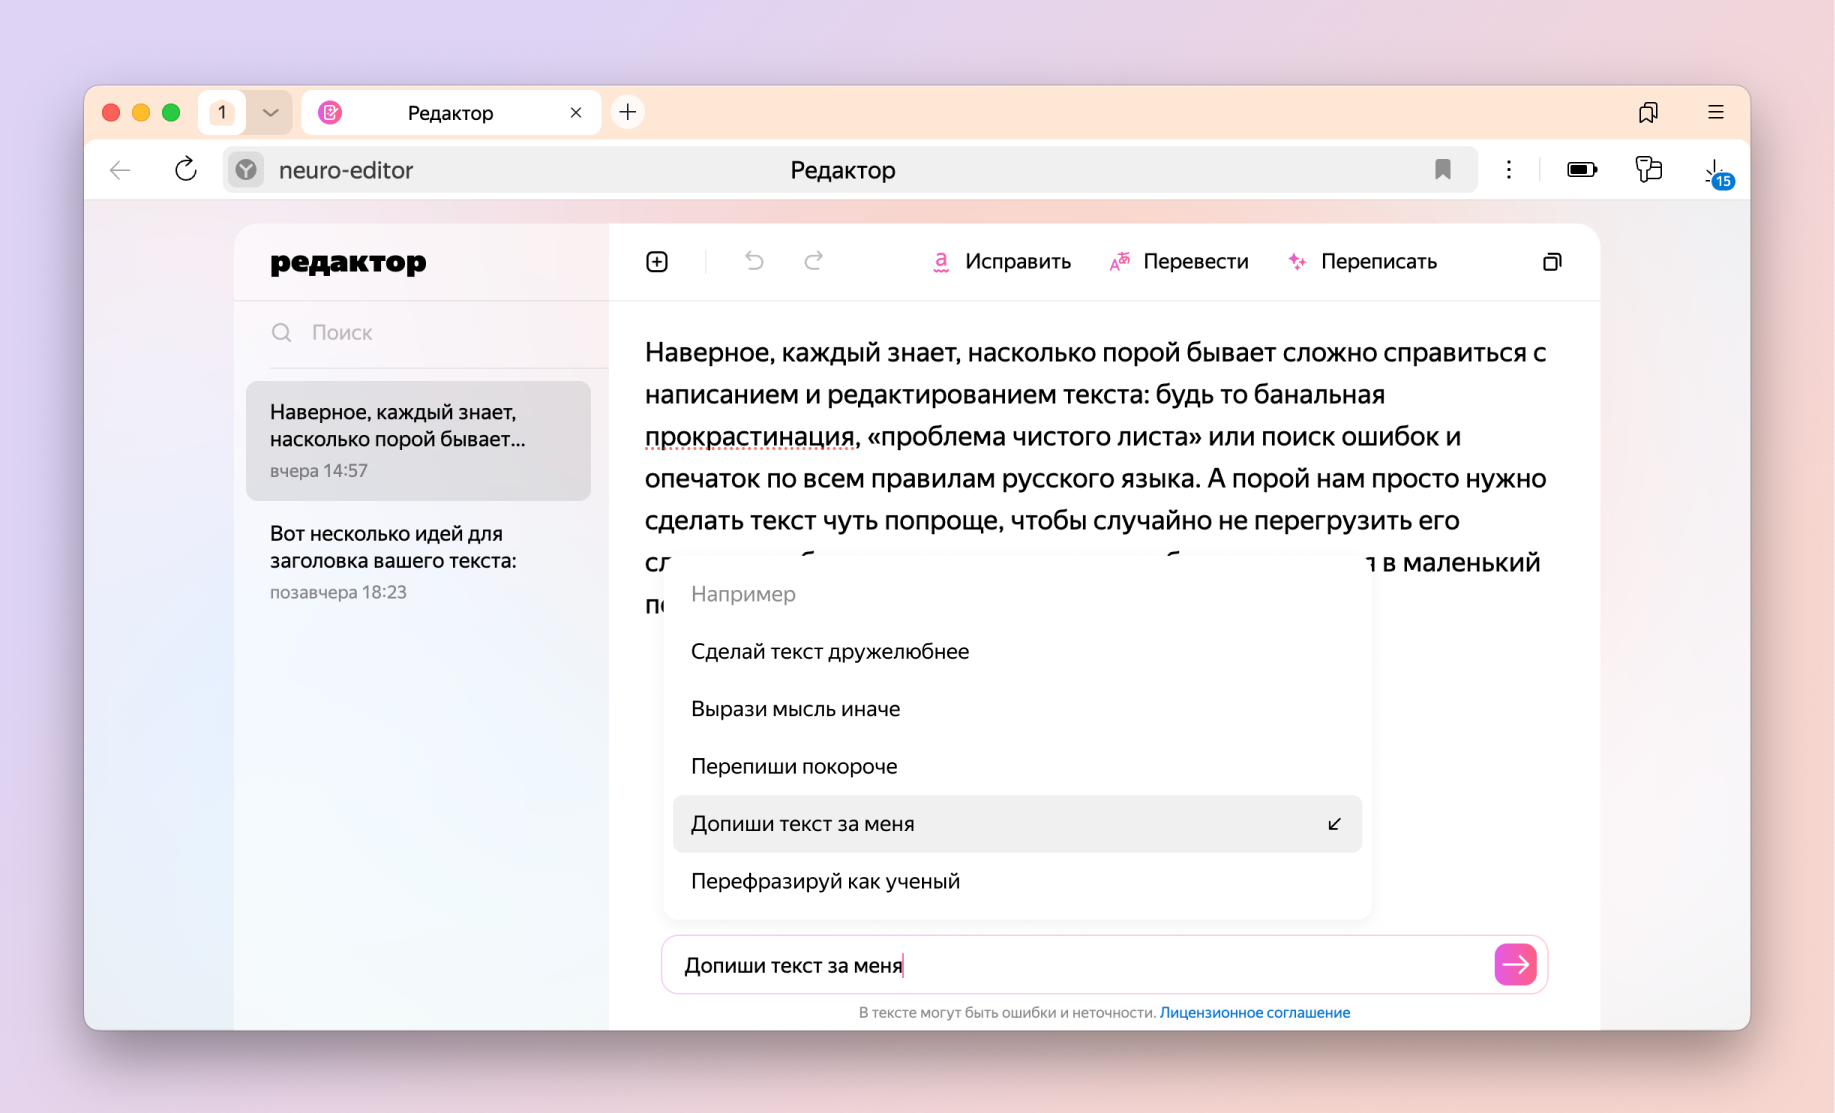Create a new document with the plus icon
1835x1113 pixels.
point(657,261)
